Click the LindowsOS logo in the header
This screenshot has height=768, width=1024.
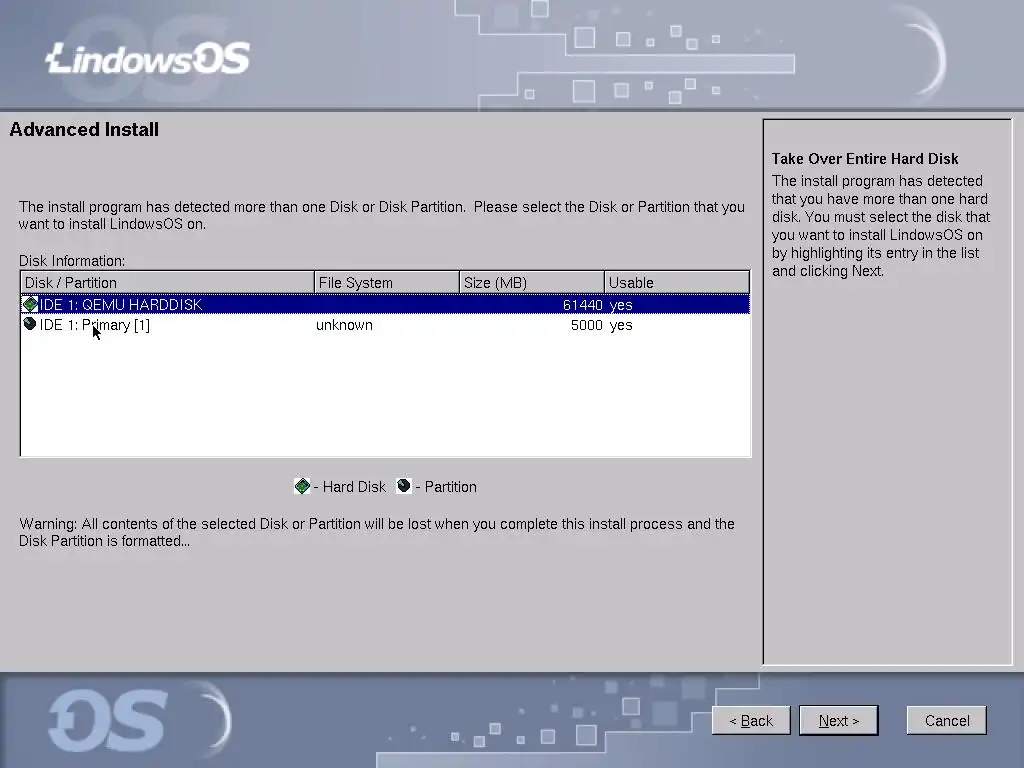tap(148, 58)
